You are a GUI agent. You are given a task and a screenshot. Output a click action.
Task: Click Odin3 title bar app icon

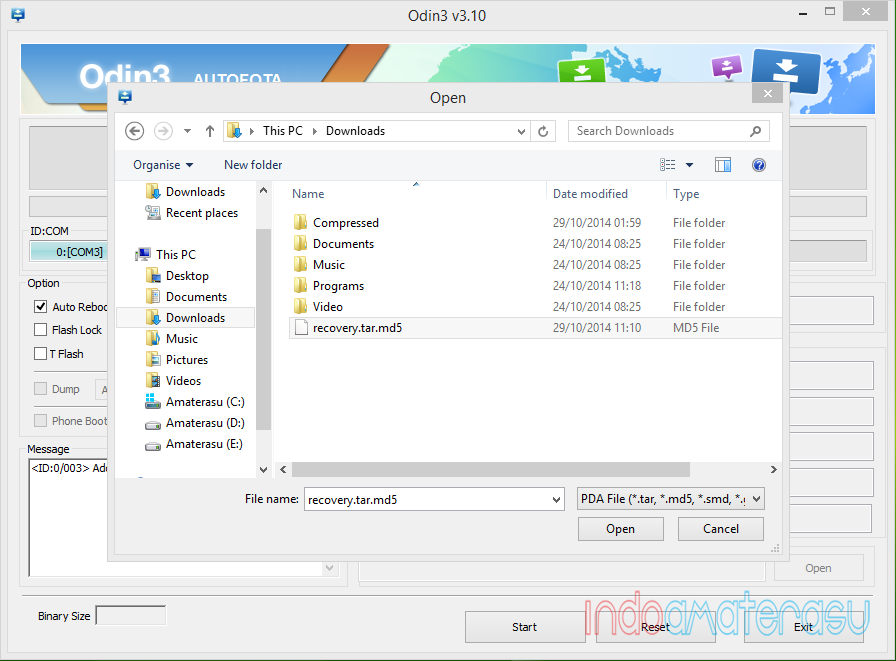point(18,15)
